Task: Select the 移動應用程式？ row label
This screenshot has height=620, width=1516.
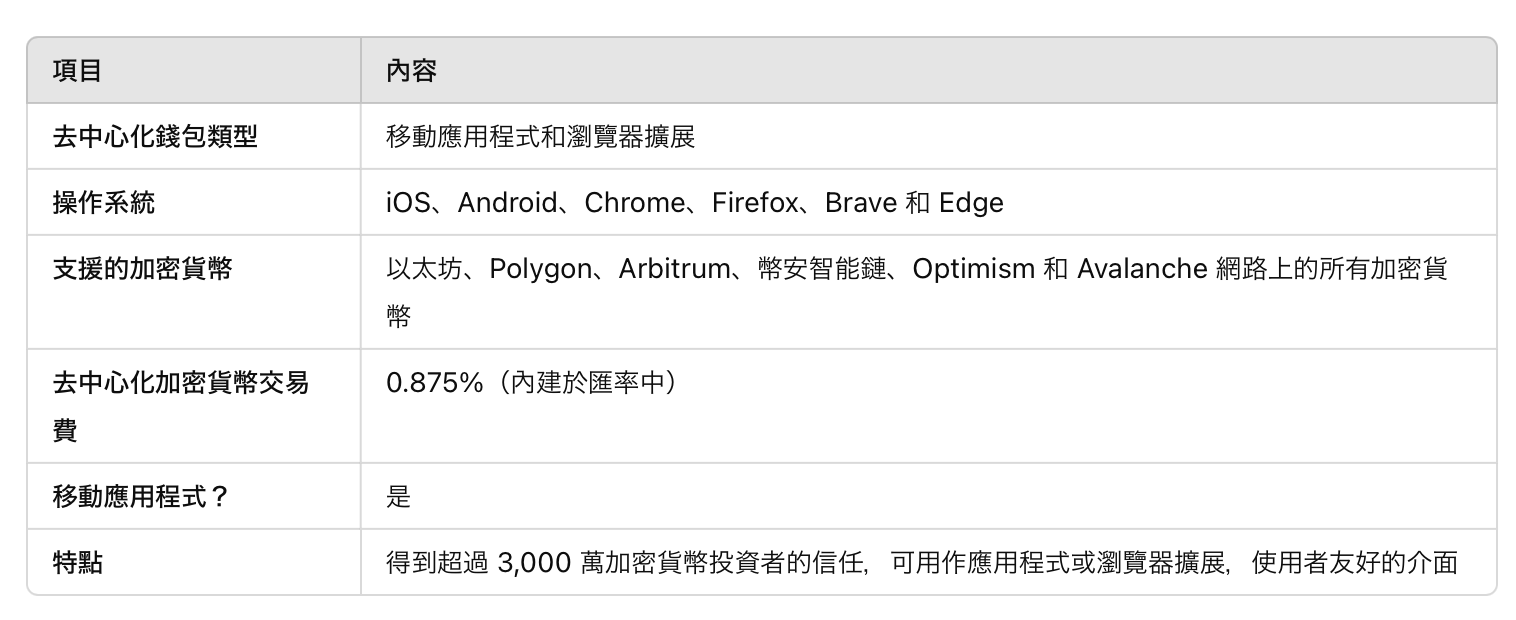Action: [141, 496]
